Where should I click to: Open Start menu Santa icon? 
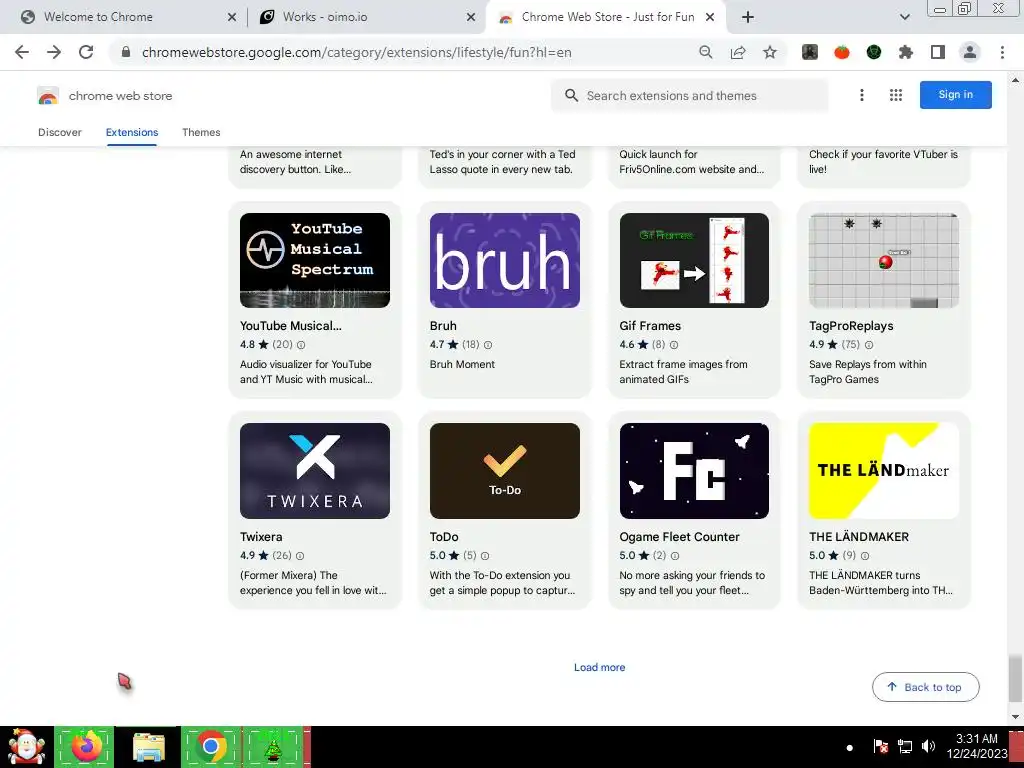pos(26,746)
